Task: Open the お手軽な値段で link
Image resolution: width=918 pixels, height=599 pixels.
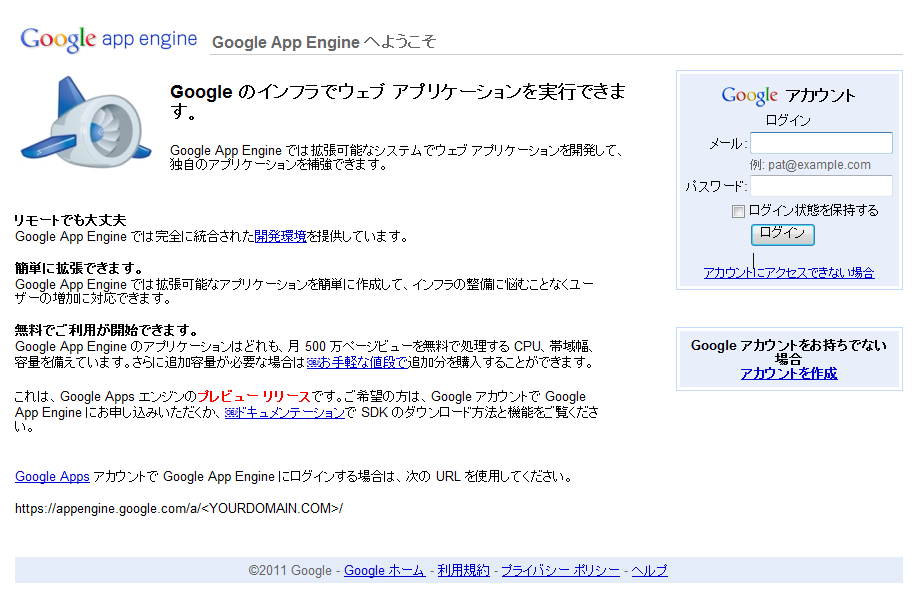Action: pyautogui.click(x=357, y=362)
